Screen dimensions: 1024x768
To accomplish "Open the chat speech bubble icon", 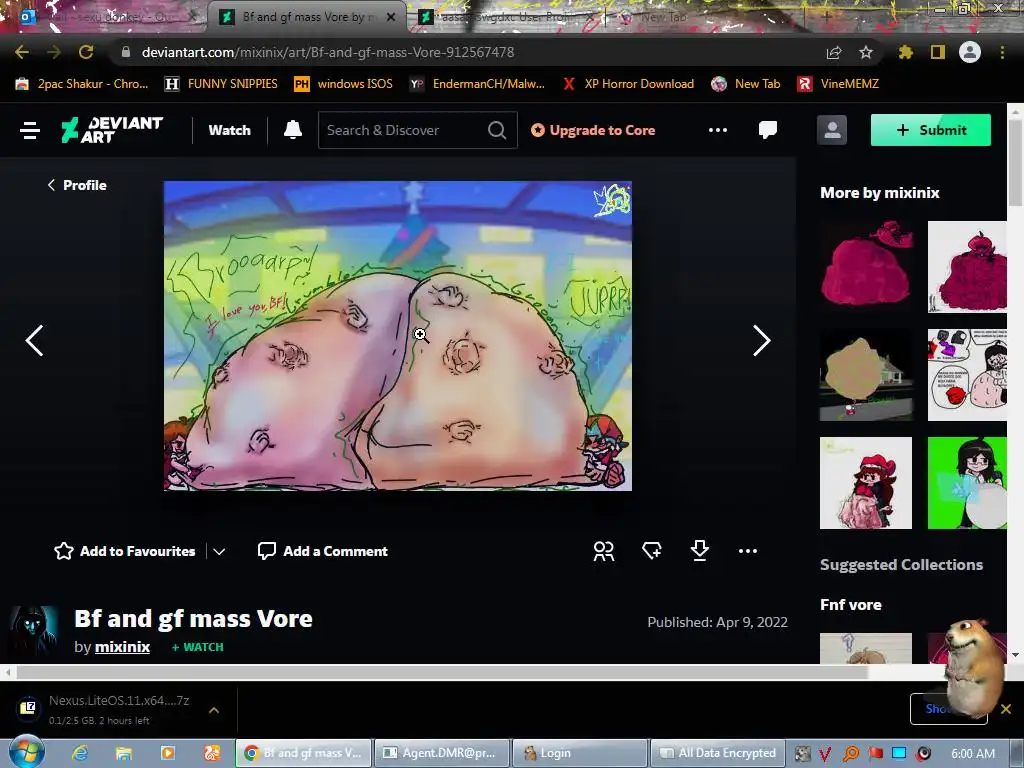I will click(768, 130).
